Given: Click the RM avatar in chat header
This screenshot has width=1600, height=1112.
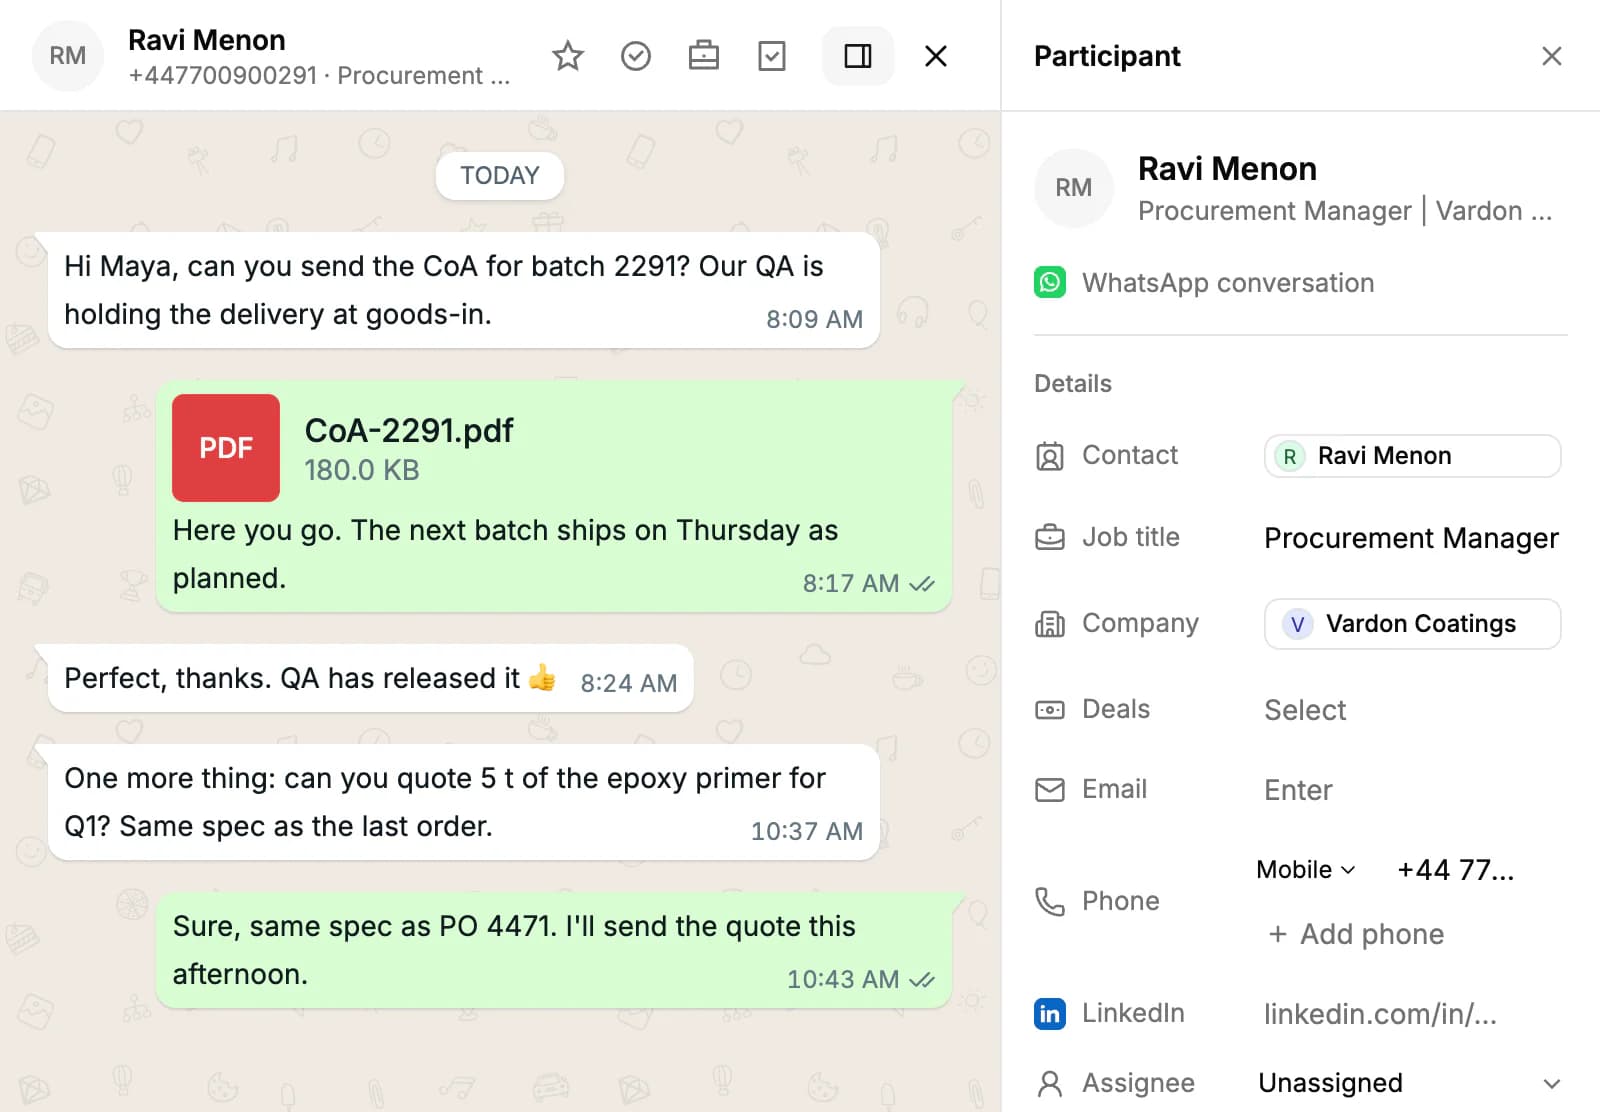Looking at the screenshot, I should coord(68,56).
